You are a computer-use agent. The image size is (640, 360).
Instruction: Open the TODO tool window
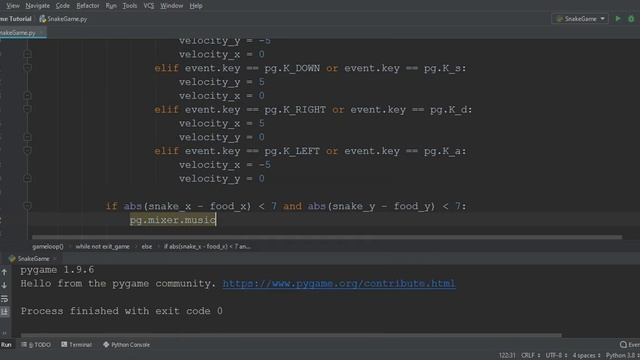[x=36, y=344]
